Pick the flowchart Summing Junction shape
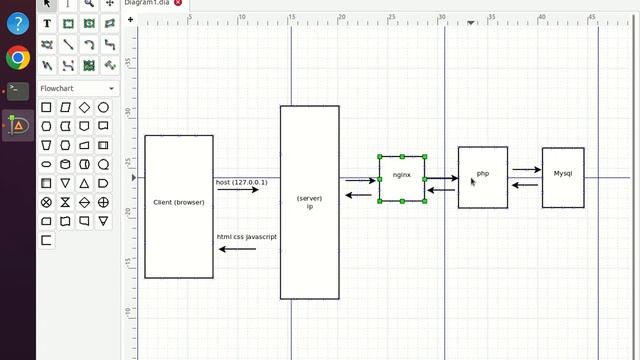The image size is (640, 360). [47, 202]
